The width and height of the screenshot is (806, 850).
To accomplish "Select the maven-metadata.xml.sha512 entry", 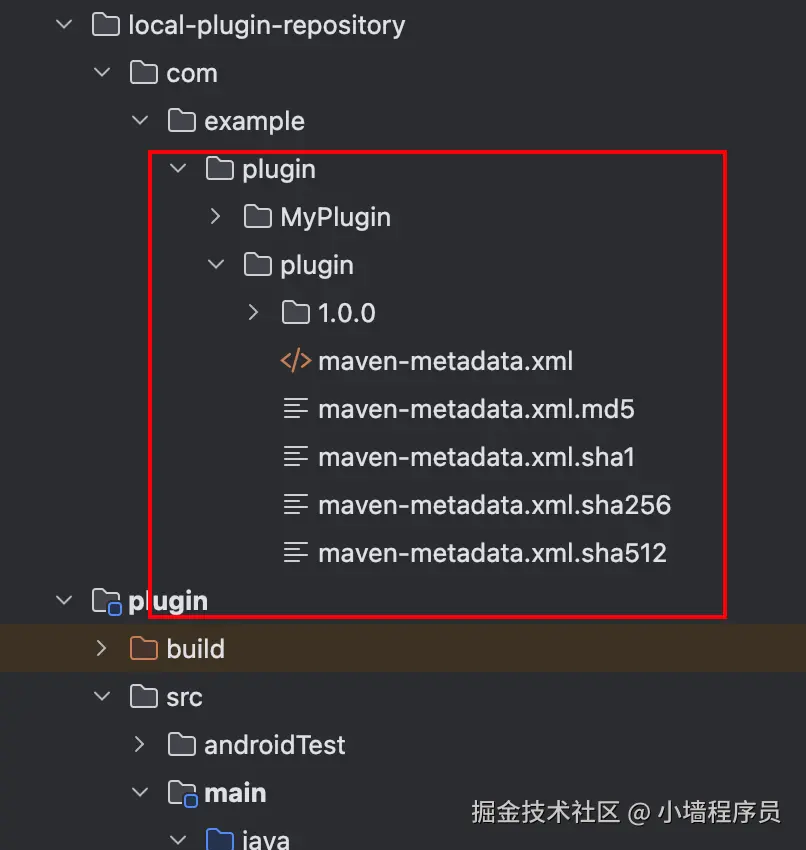I will click(492, 553).
